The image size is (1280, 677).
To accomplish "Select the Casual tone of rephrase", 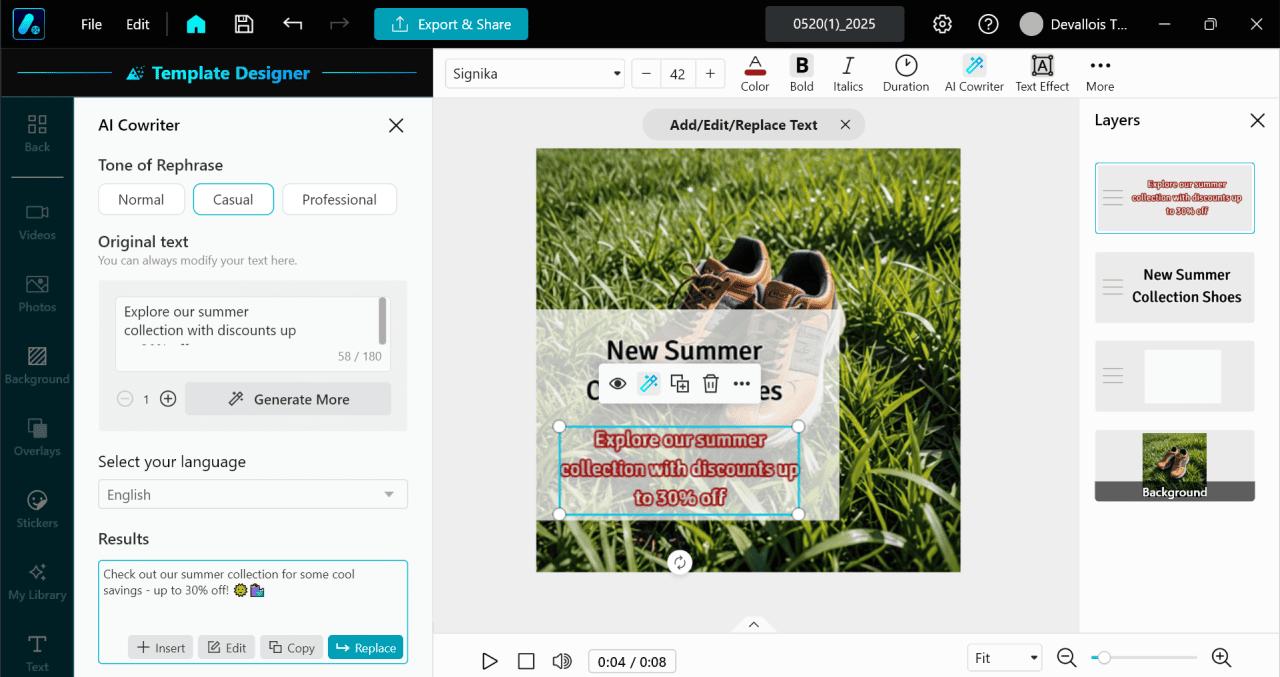I will 233,199.
